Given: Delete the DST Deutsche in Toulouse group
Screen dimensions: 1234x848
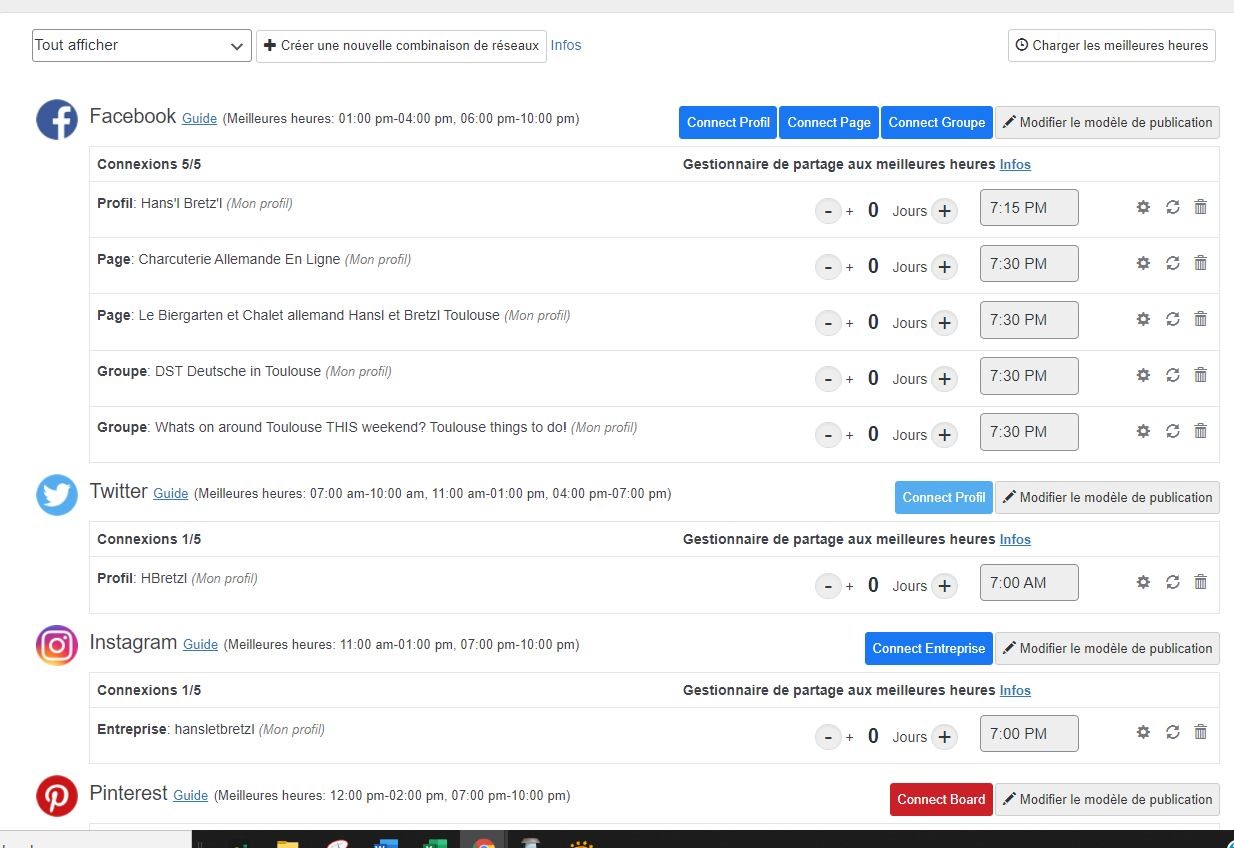Looking at the screenshot, I should pos(1201,375).
